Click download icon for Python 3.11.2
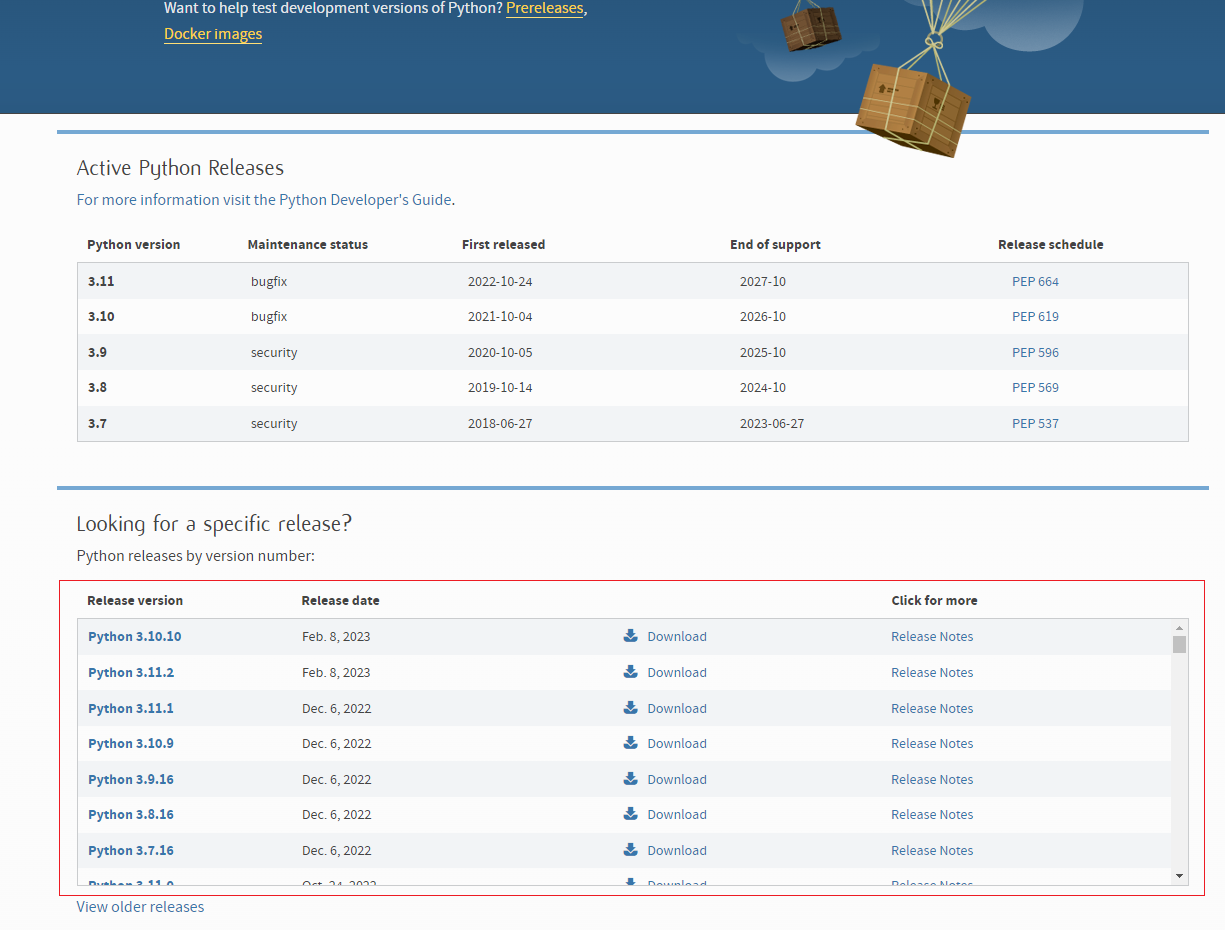 coord(630,672)
